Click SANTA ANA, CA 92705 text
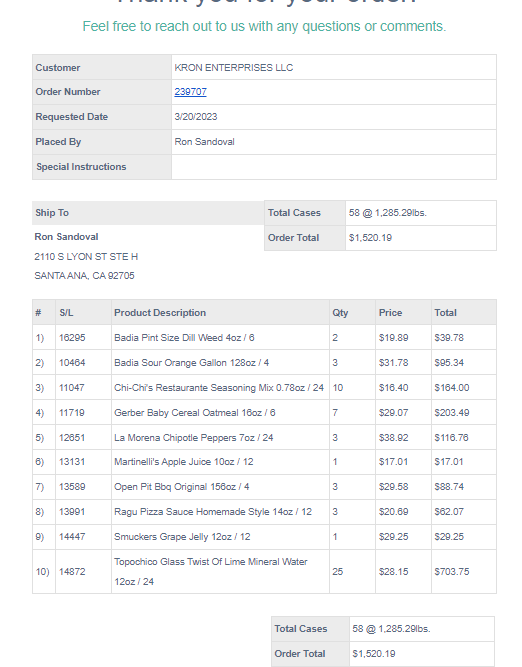The image size is (522, 667). click(x=84, y=276)
